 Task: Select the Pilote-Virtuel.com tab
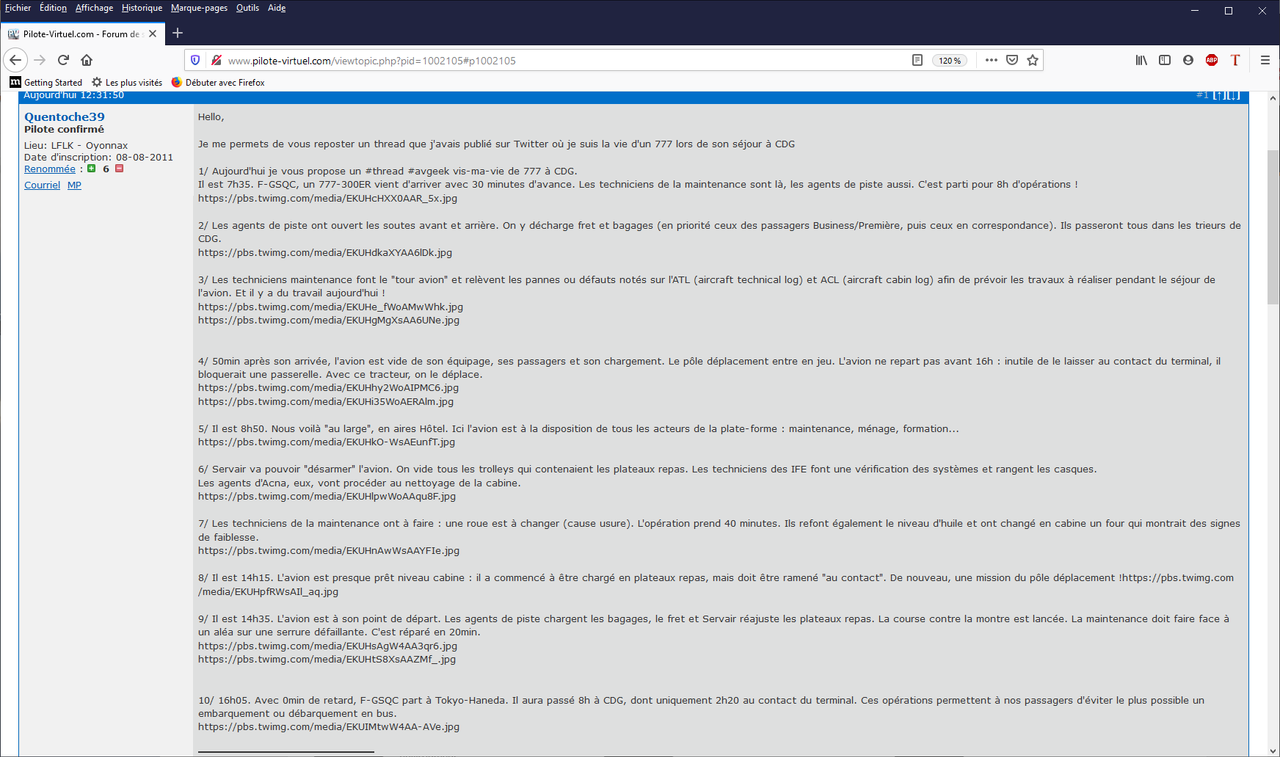(84, 33)
